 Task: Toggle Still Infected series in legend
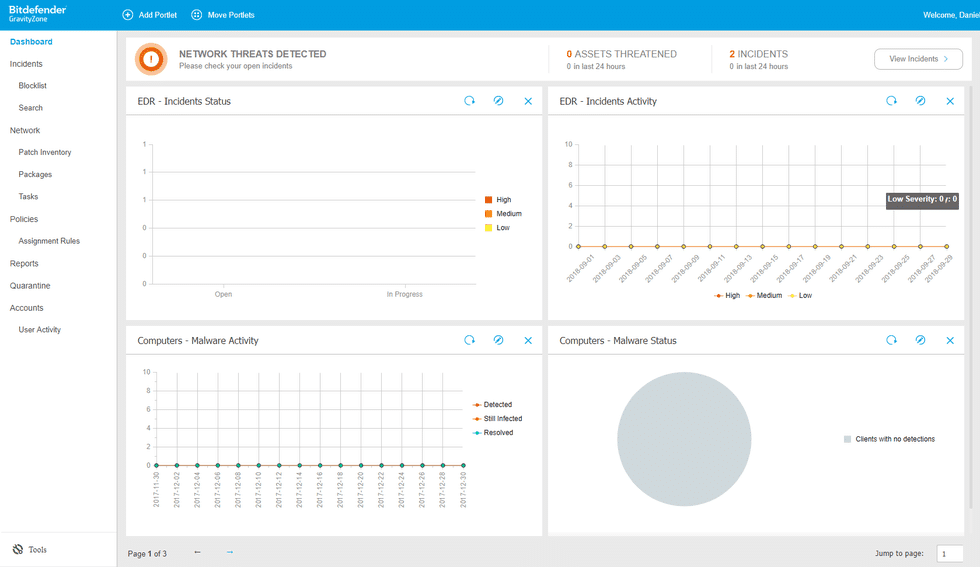tap(498, 419)
